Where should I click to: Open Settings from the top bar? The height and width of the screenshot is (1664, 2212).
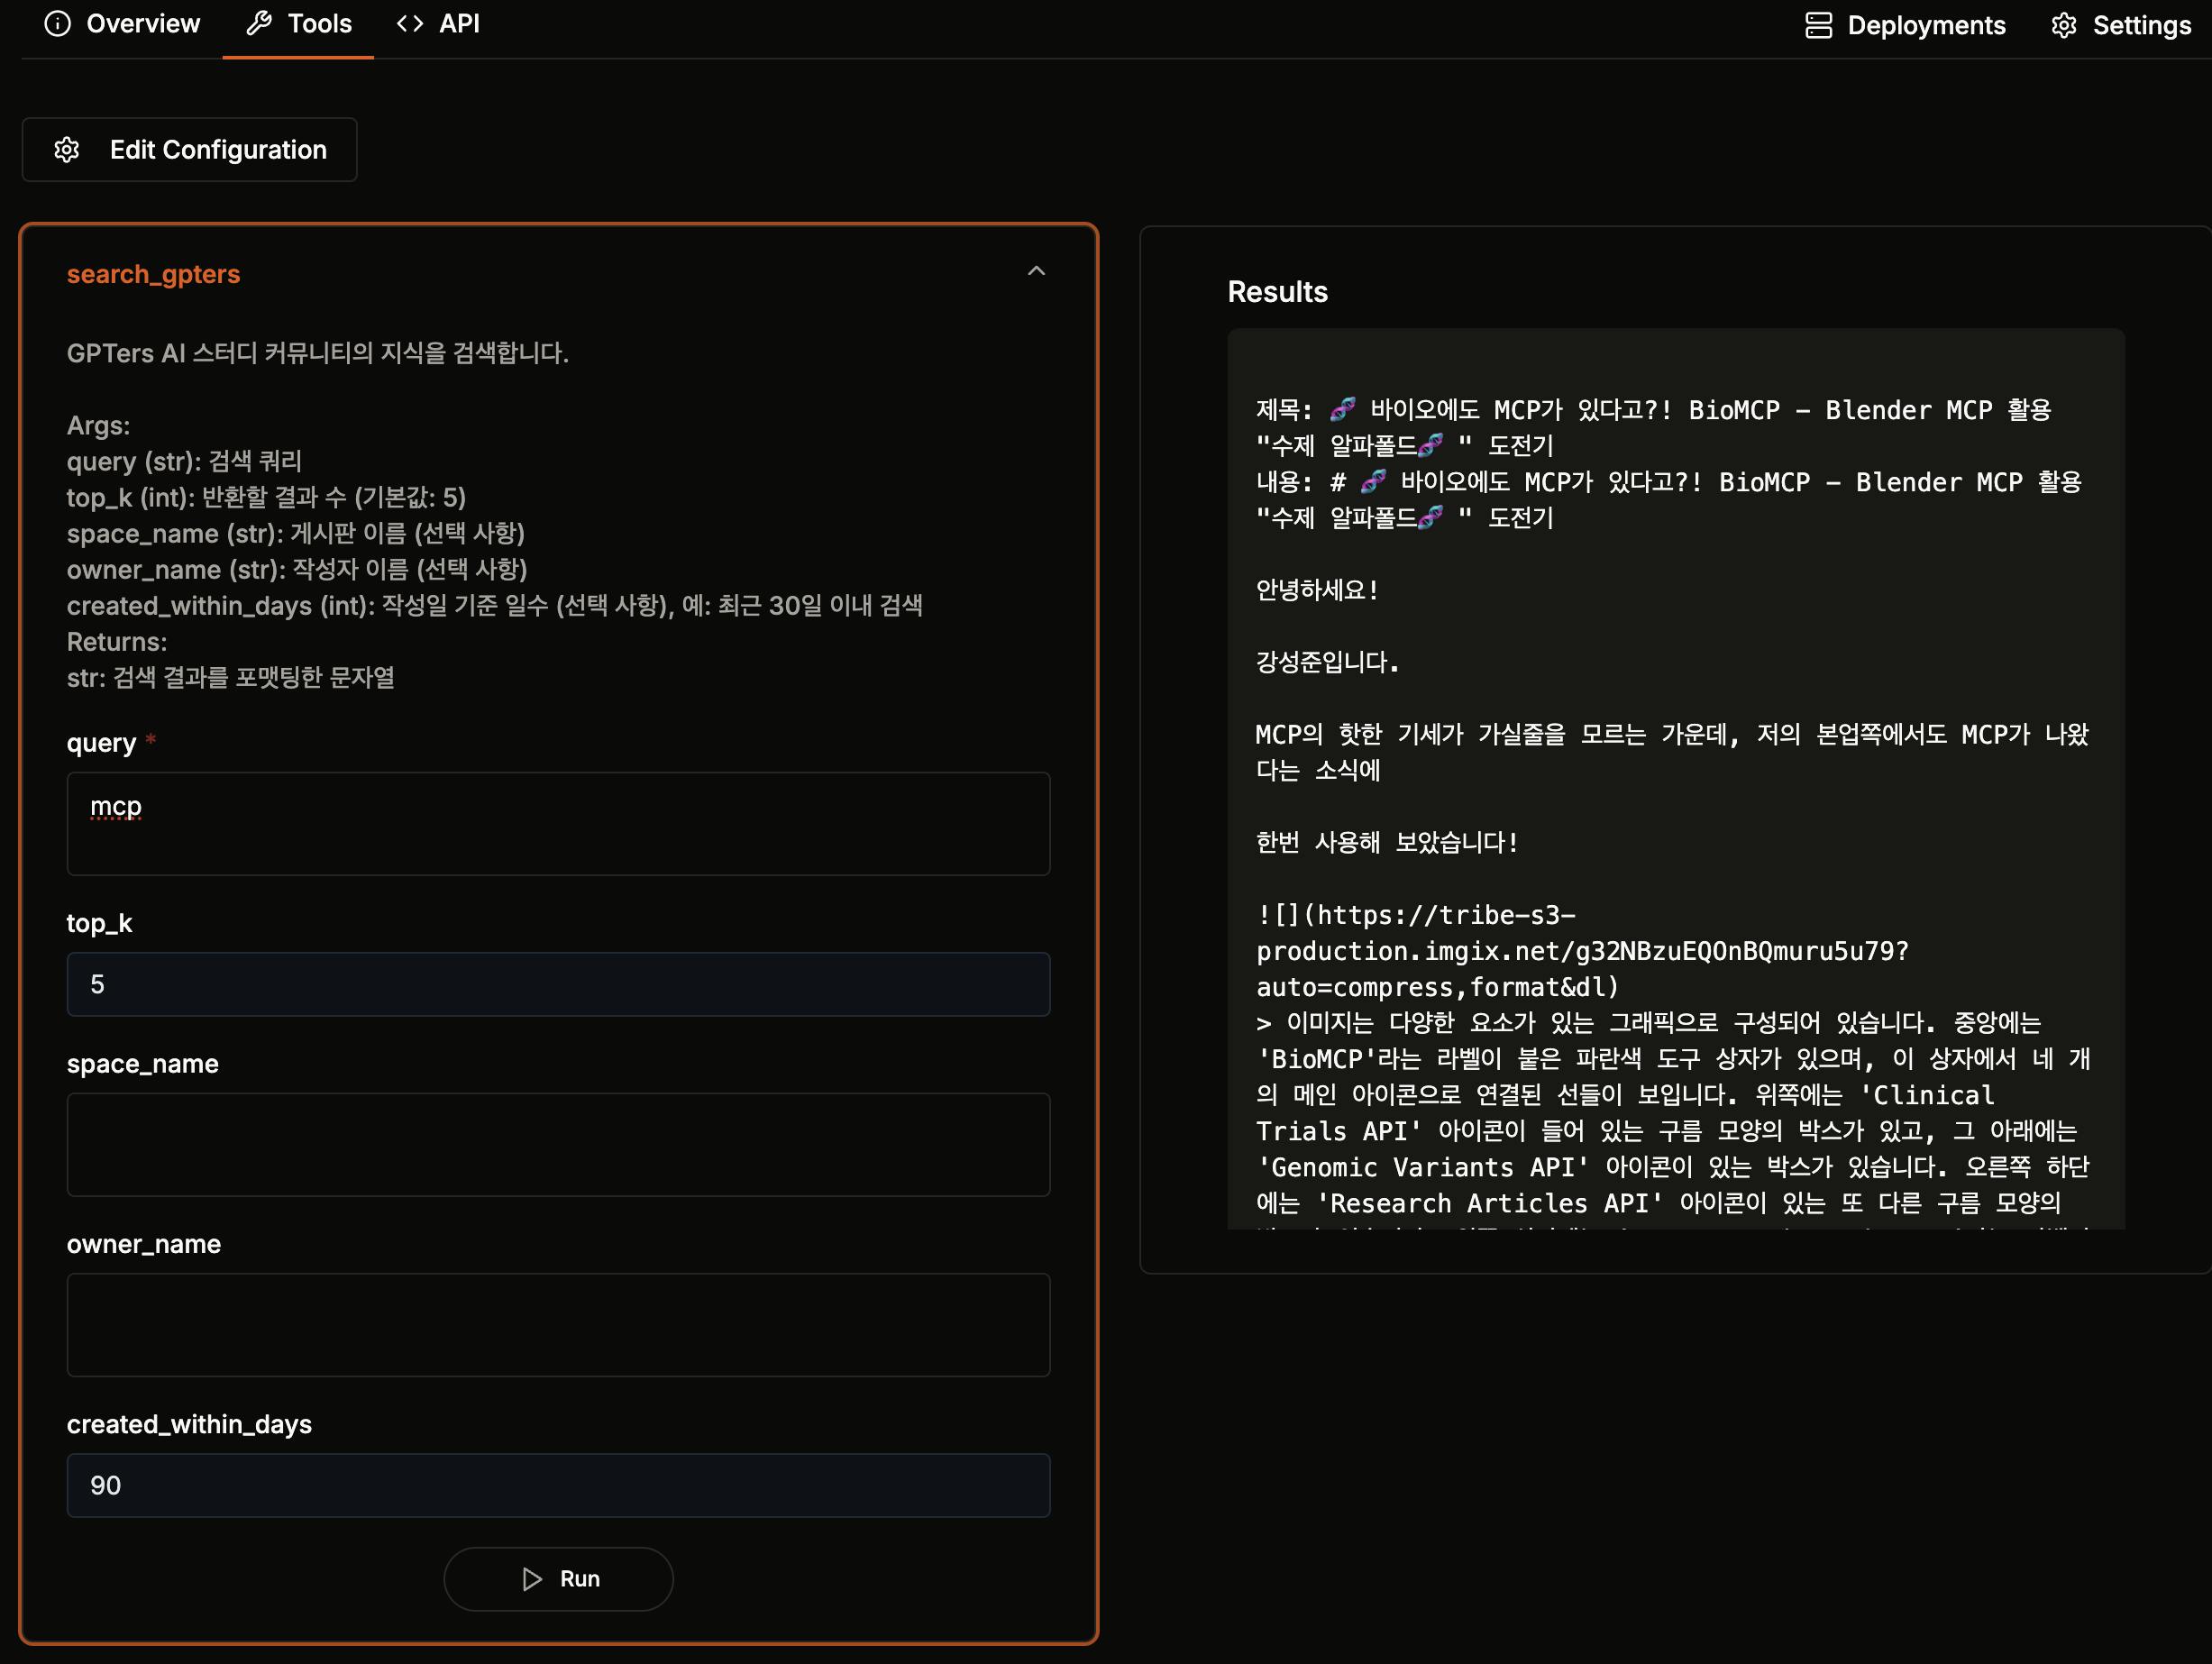pyautogui.click(x=2141, y=26)
